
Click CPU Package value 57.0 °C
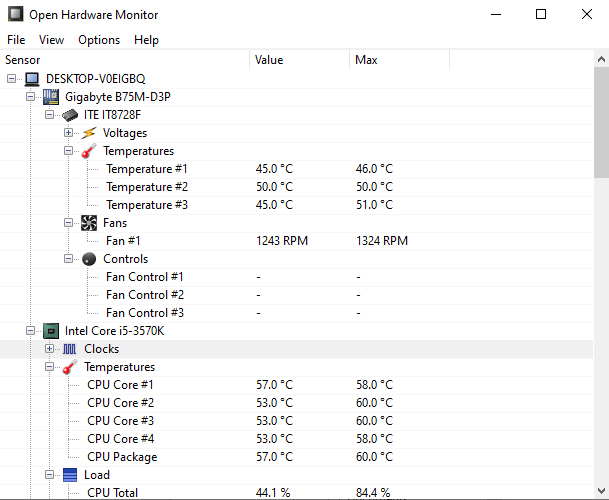click(274, 457)
